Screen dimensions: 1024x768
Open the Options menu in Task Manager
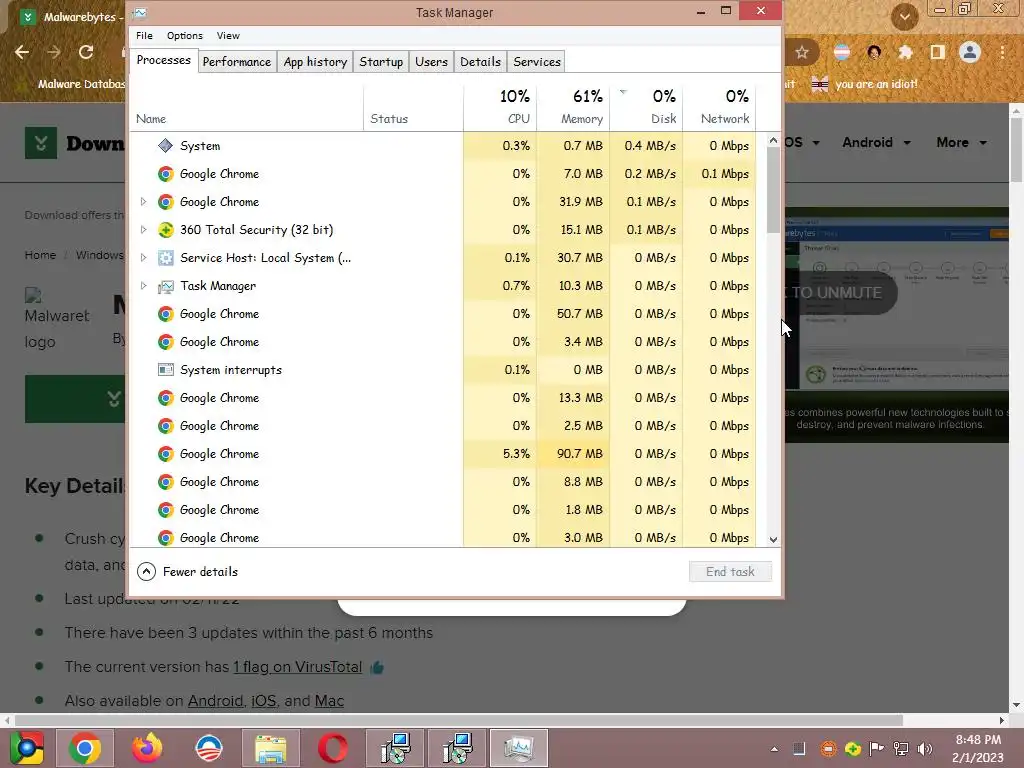point(185,35)
